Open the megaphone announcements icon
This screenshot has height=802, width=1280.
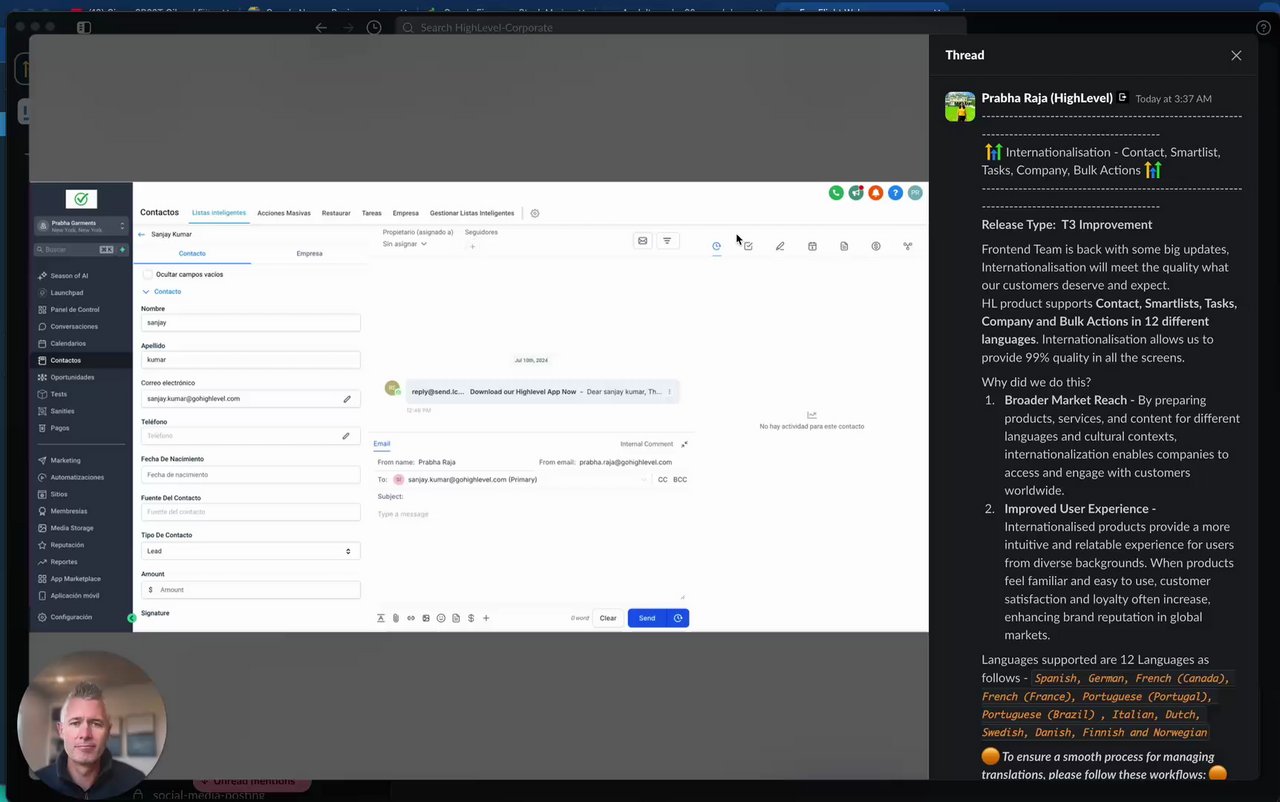(856, 193)
